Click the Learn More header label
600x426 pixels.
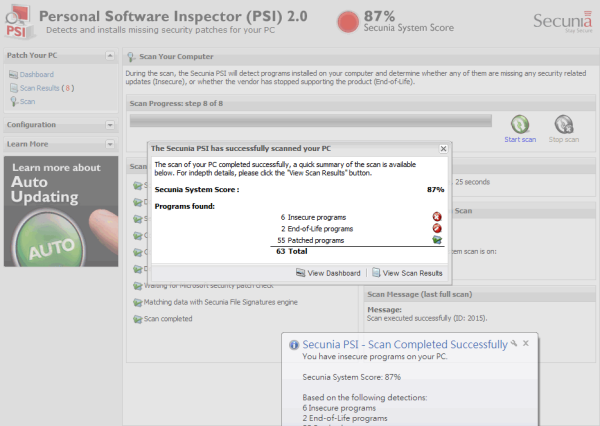coord(28,144)
